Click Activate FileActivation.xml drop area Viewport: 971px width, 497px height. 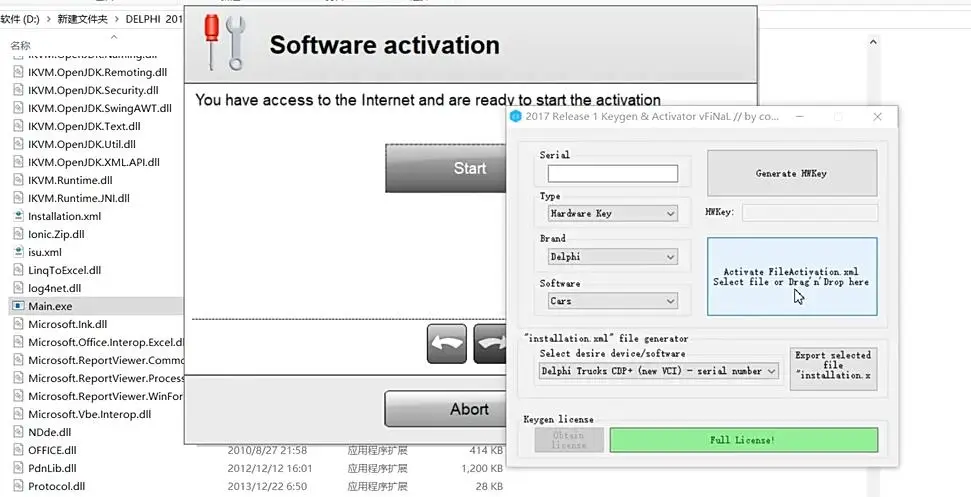[792, 277]
